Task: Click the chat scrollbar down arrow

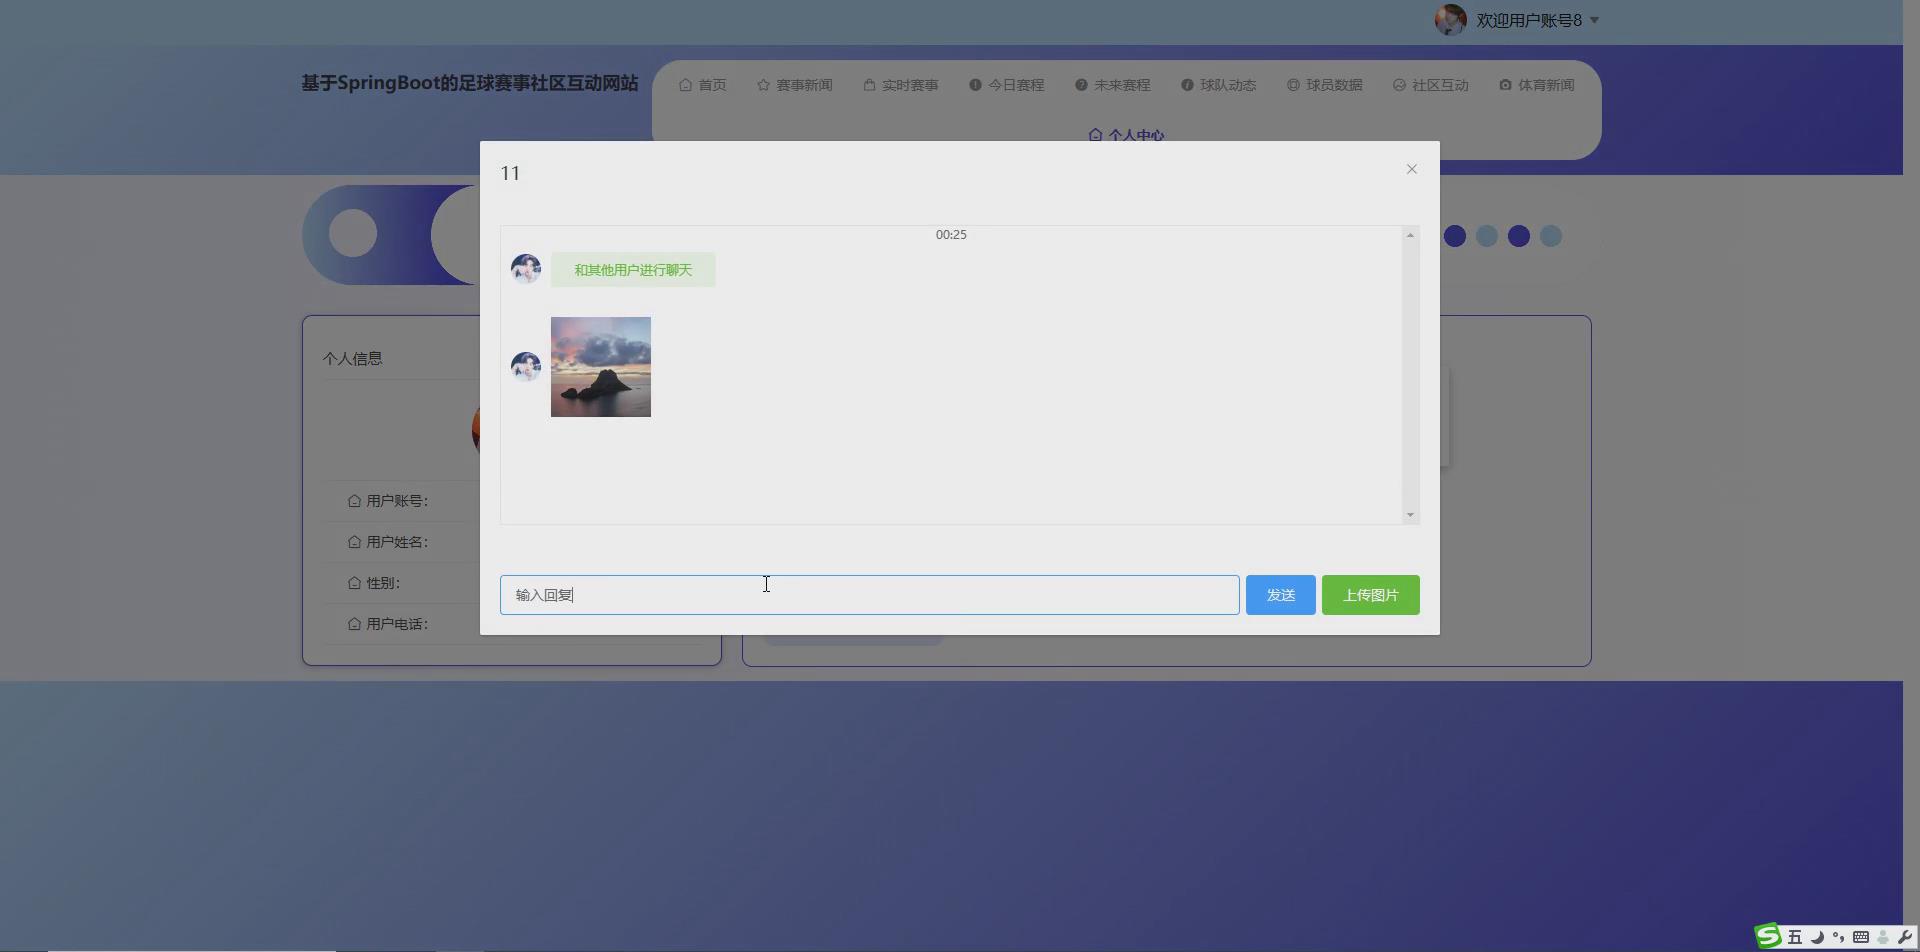Action: (1410, 515)
